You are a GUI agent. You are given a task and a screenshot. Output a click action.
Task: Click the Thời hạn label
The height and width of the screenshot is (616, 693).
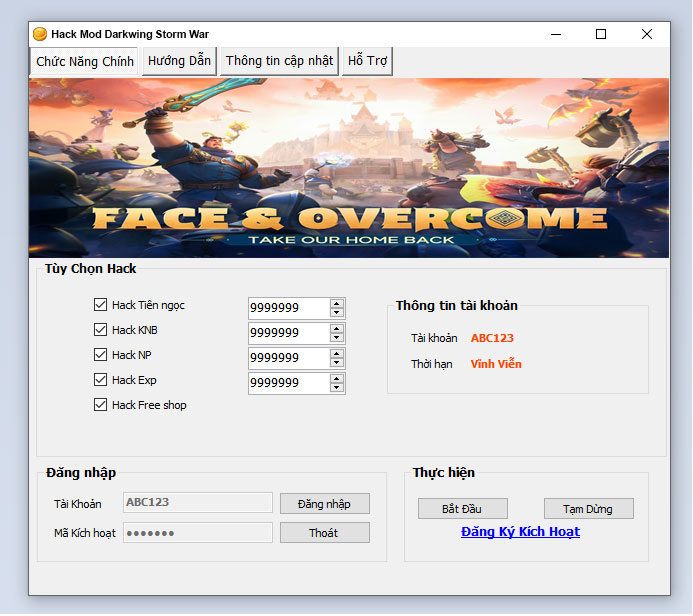coord(432,364)
